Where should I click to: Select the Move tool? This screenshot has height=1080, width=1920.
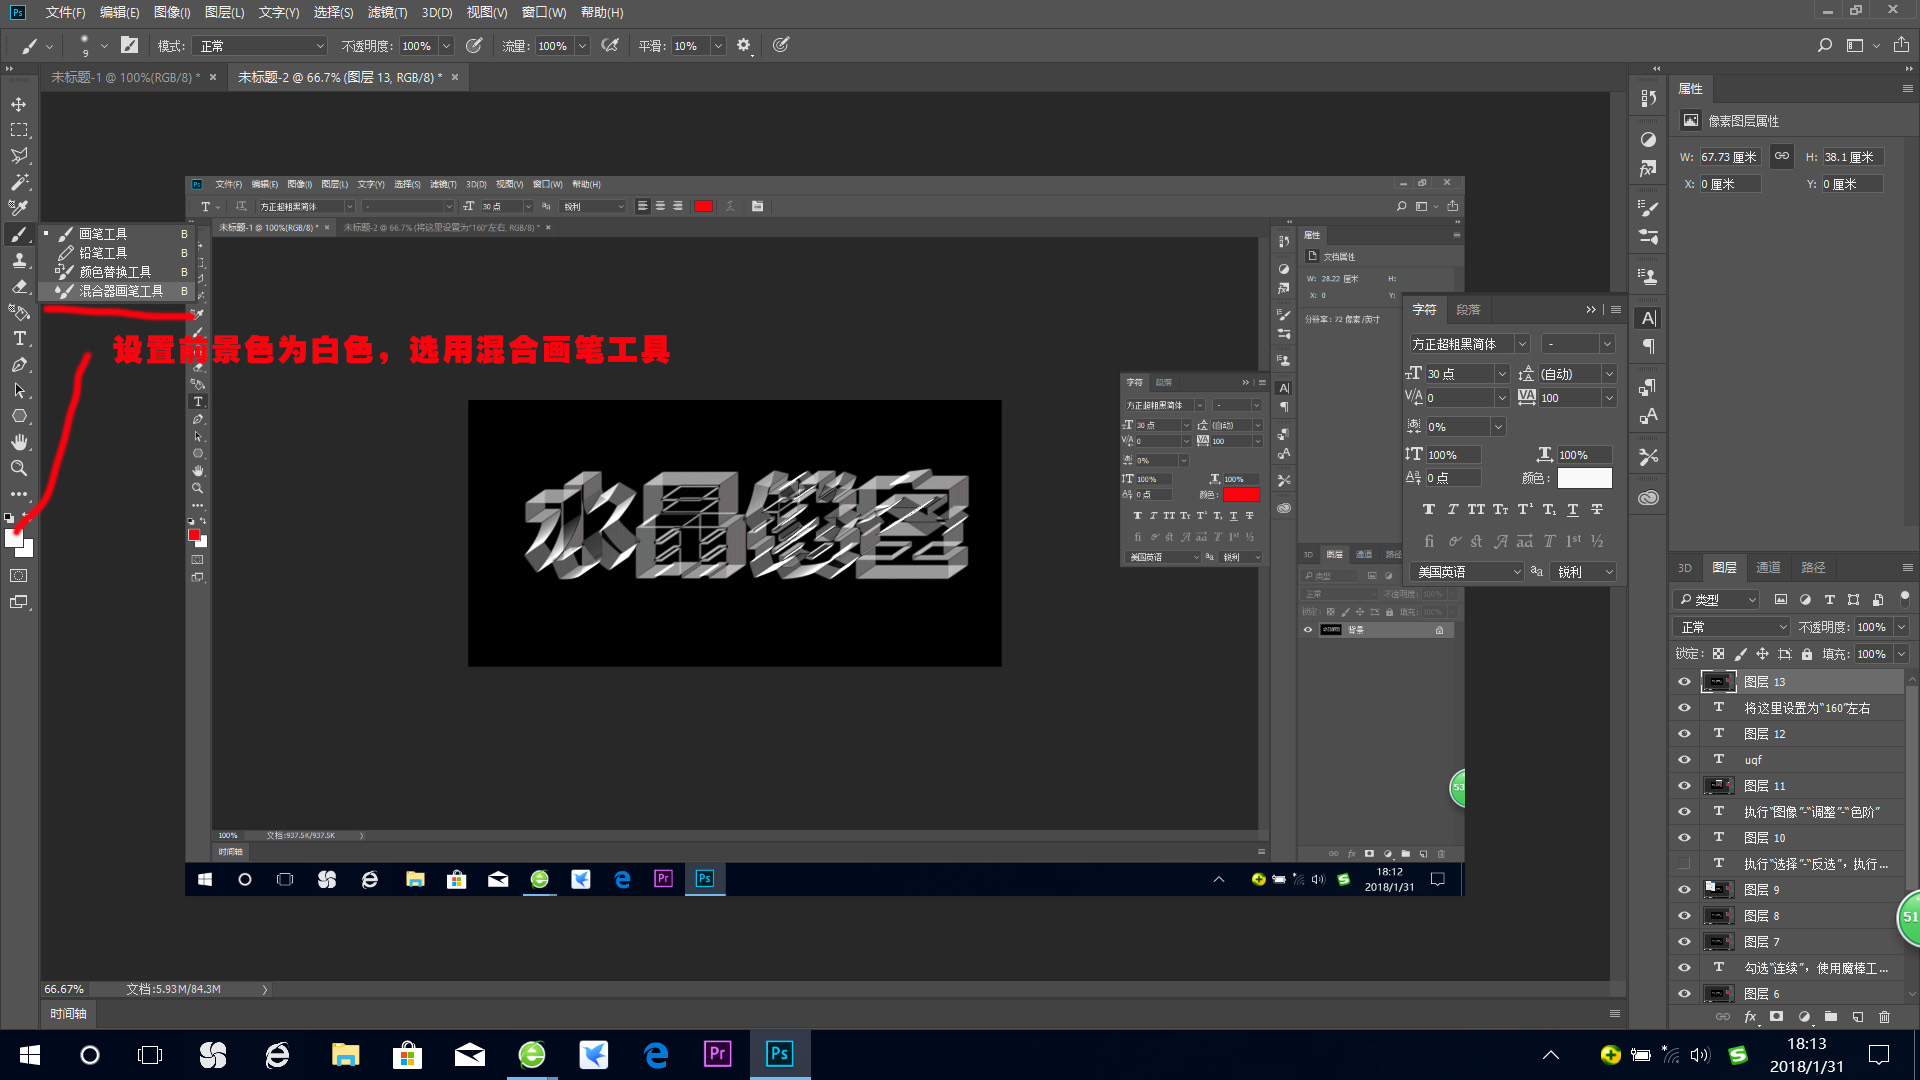coord(19,104)
